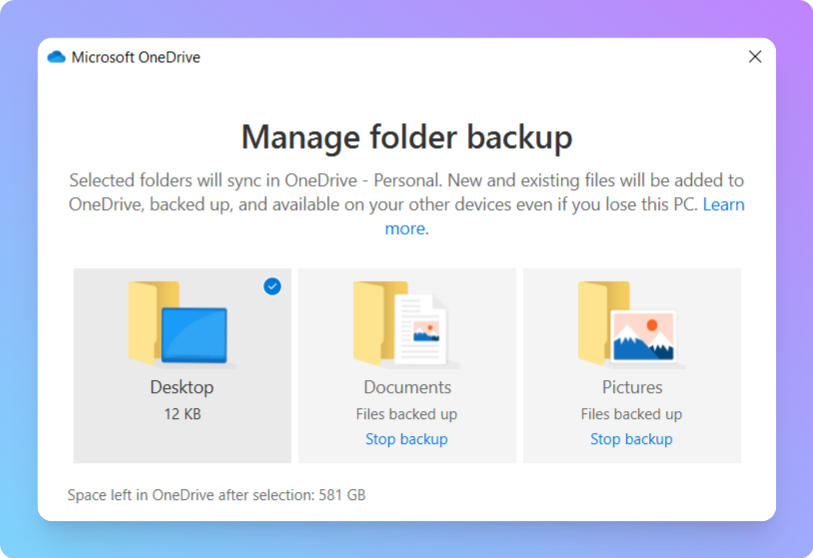Close the Manage folder backup dialog
Image resolution: width=813 pixels, height=558 pixels.
tap(755, 57)
